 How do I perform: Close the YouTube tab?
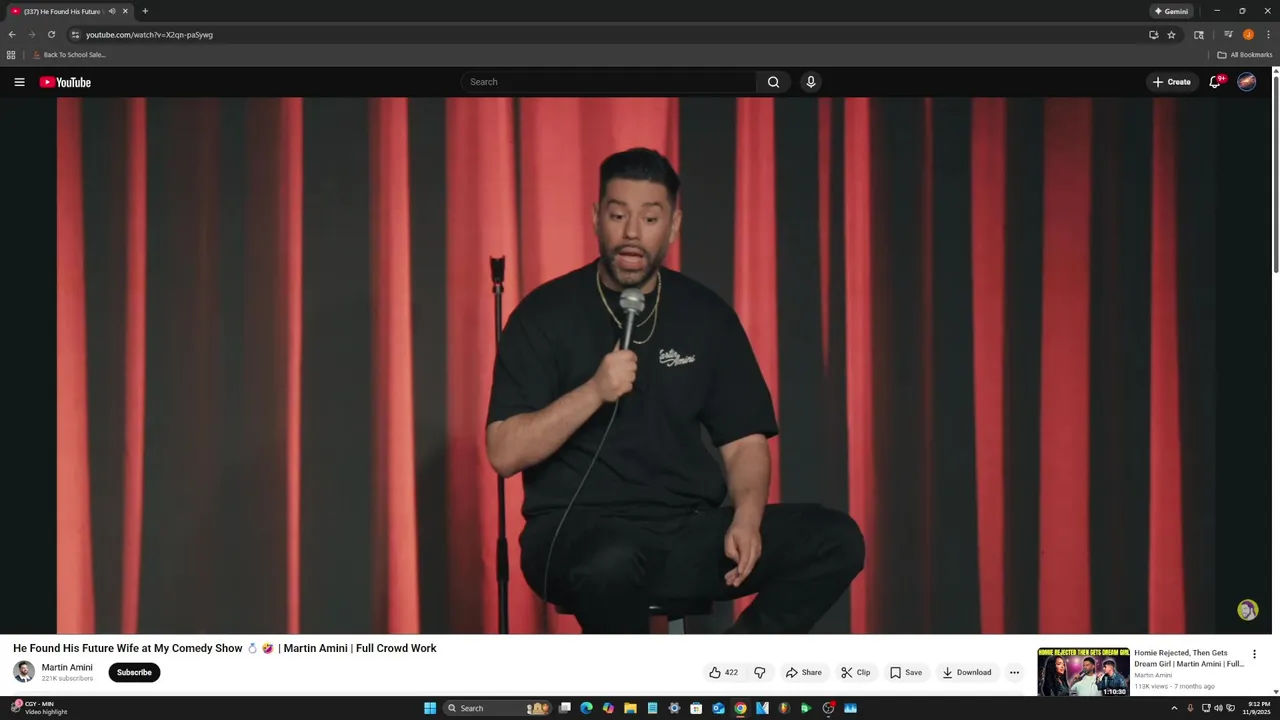click(125, 11)
